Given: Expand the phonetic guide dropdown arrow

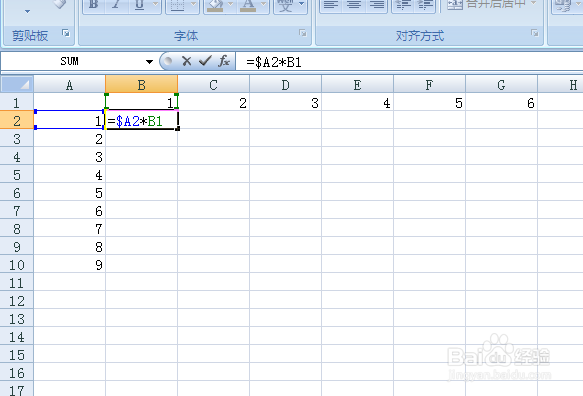Looking at the screenshot, I should click(302, 4).
